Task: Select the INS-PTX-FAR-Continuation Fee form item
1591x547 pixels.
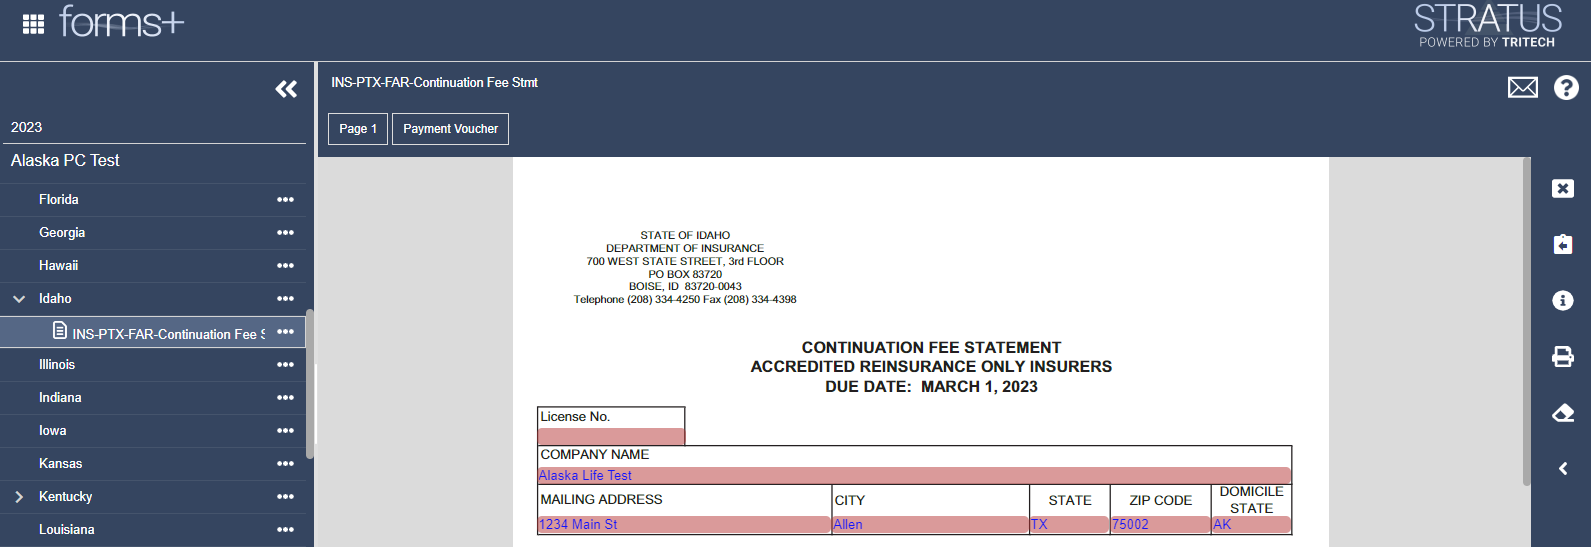Action: pyautogui.click(x=168, y=334)
